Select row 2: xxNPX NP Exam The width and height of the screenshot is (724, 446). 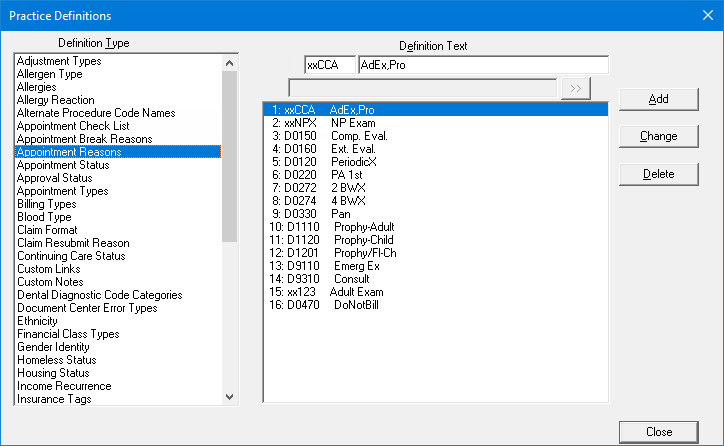click(x=436, y=123)
